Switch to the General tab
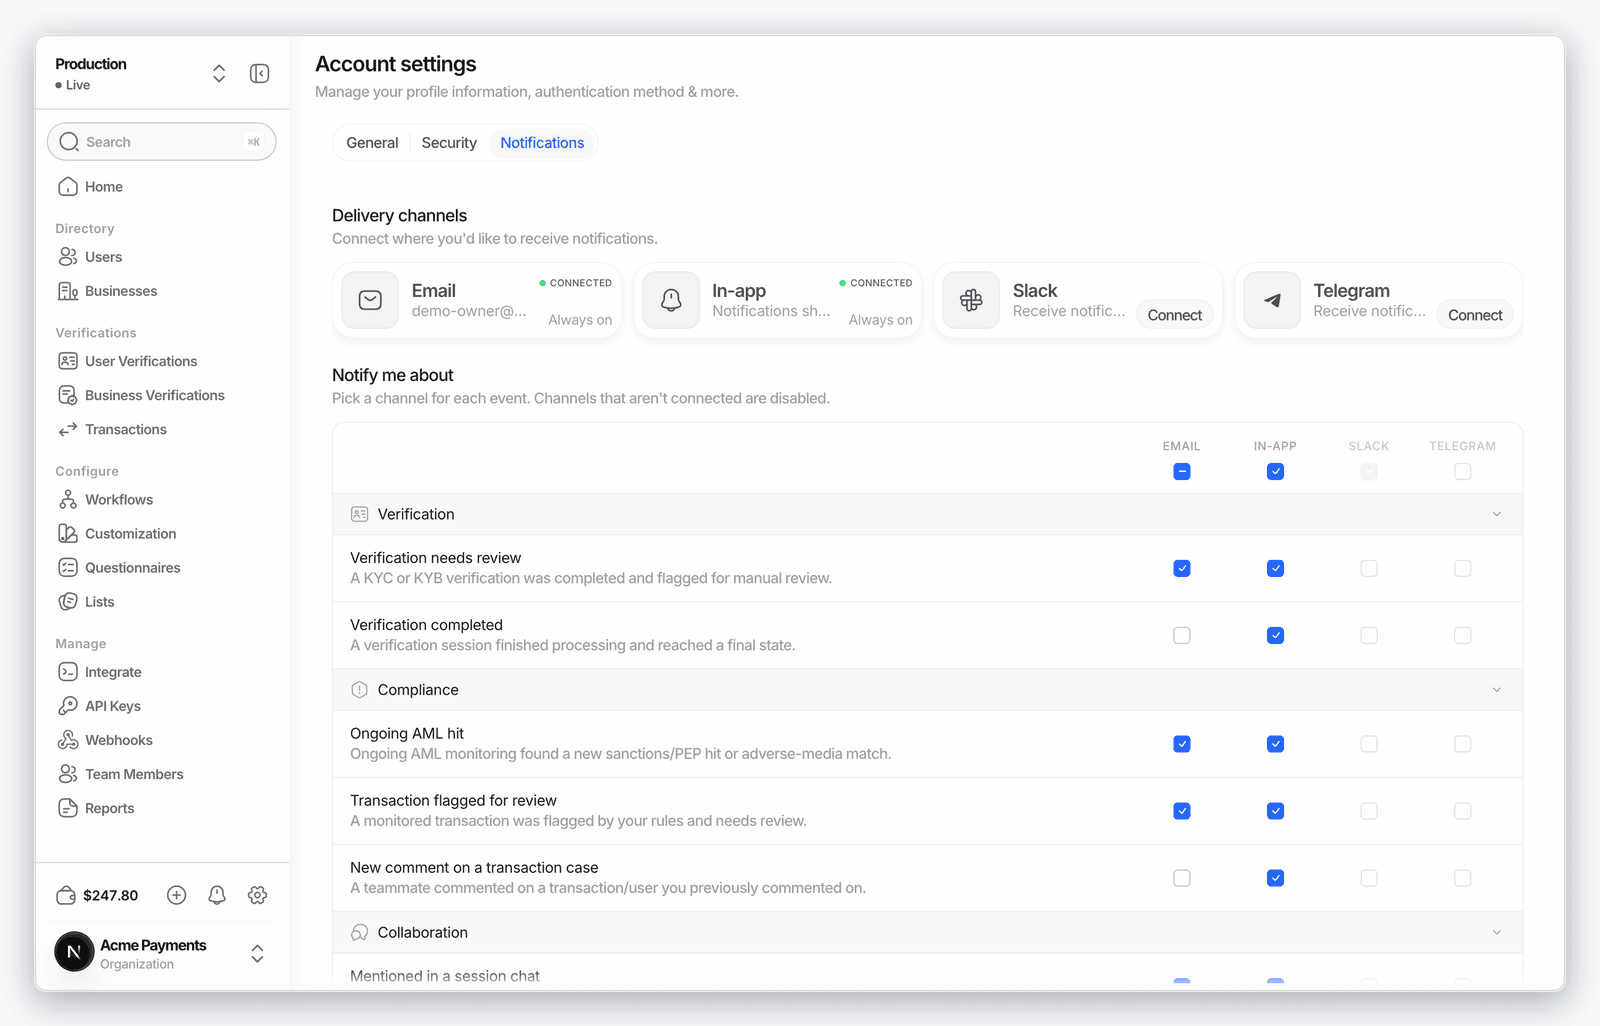 (x=372, y=143)
